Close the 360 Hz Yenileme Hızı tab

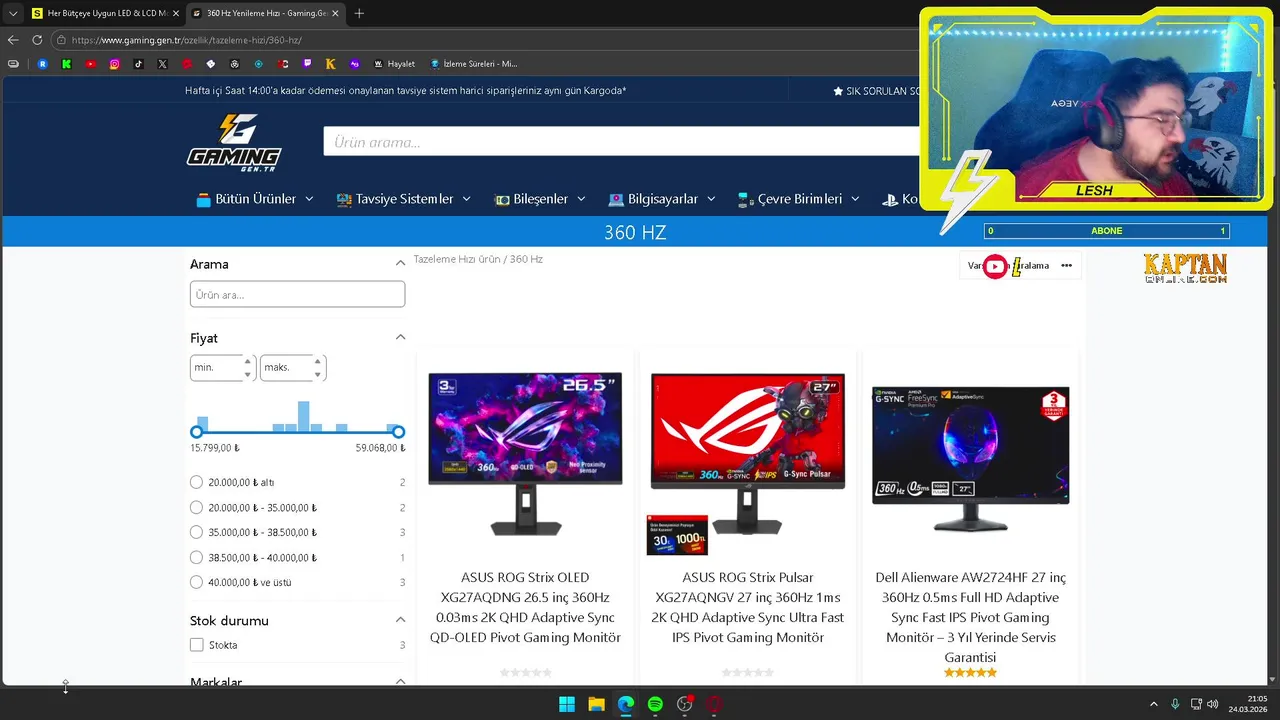(x=334, y=13)
